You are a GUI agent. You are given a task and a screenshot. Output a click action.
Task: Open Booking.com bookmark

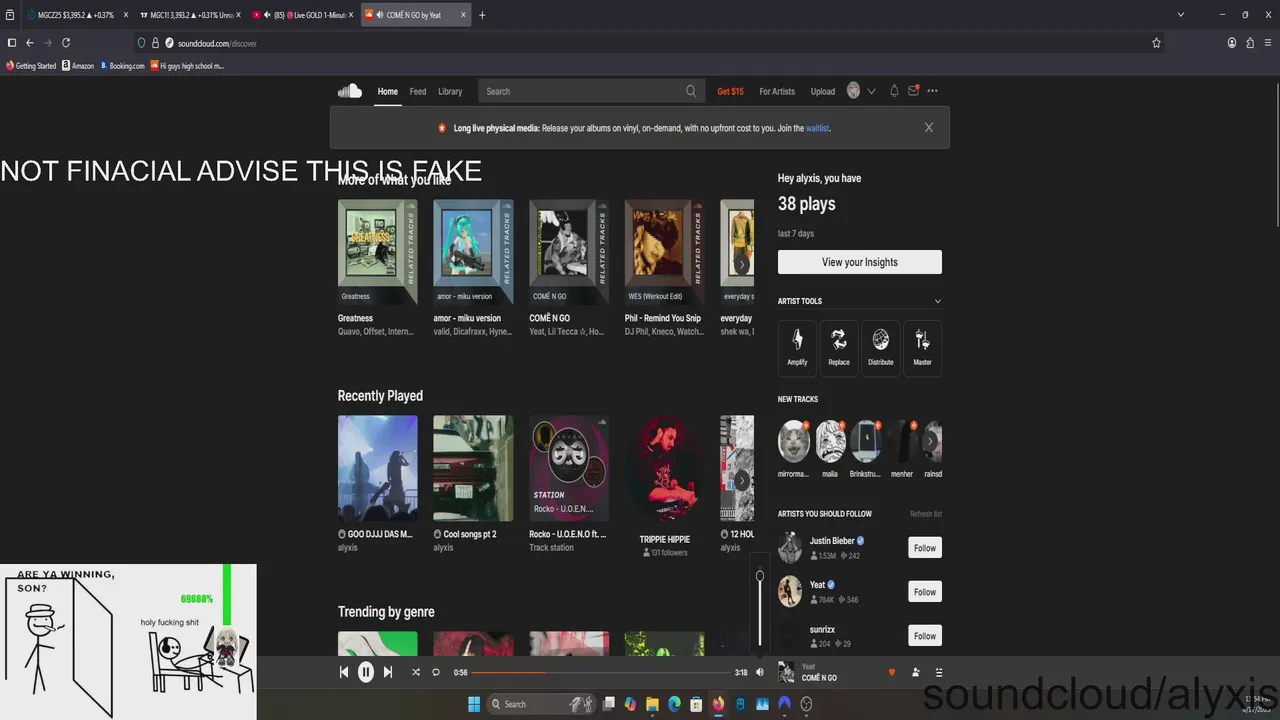pyautogui.click(x=122, y=66)
